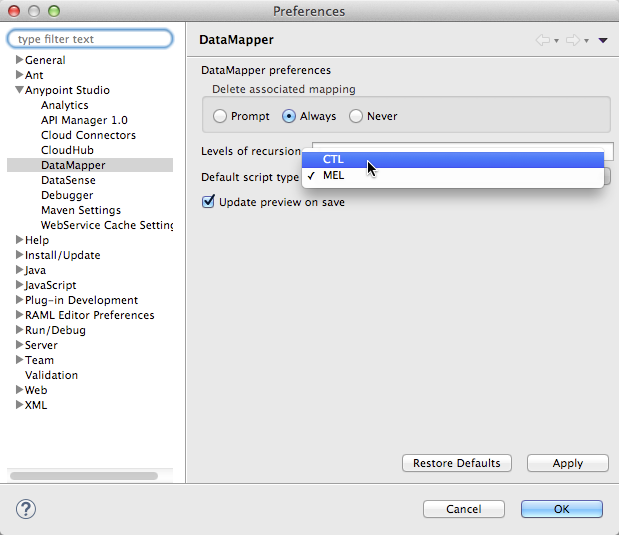The width and height of the screenshot is (619, 535).
Task: Collapse the Anypoint Studio tree node
Action: [19, 90]
